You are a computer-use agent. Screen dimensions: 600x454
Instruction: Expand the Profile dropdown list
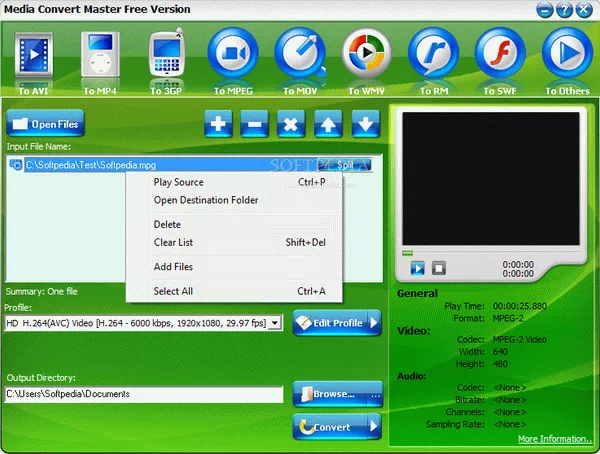click(x=275, y=323)
